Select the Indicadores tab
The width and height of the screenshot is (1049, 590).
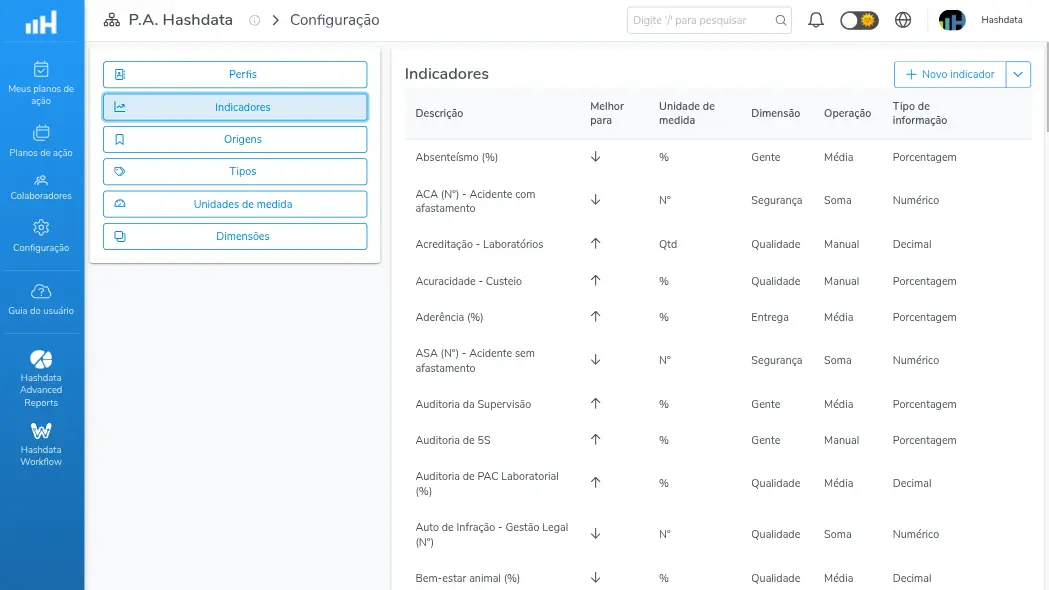click(235, 107)
